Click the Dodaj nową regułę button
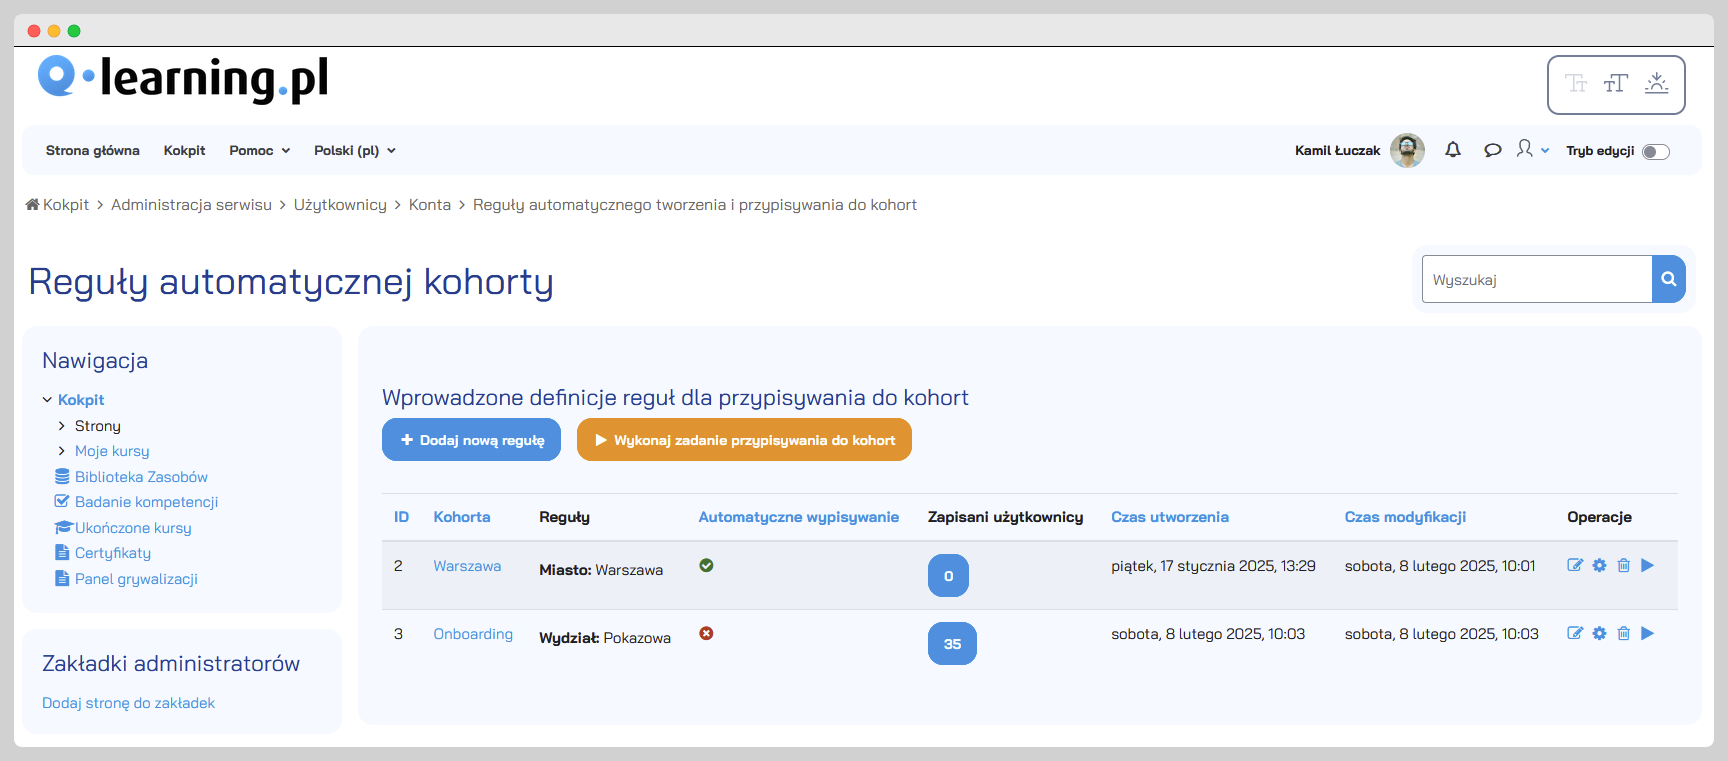Viewport: 1728px width, 761px height. point(471,440)
